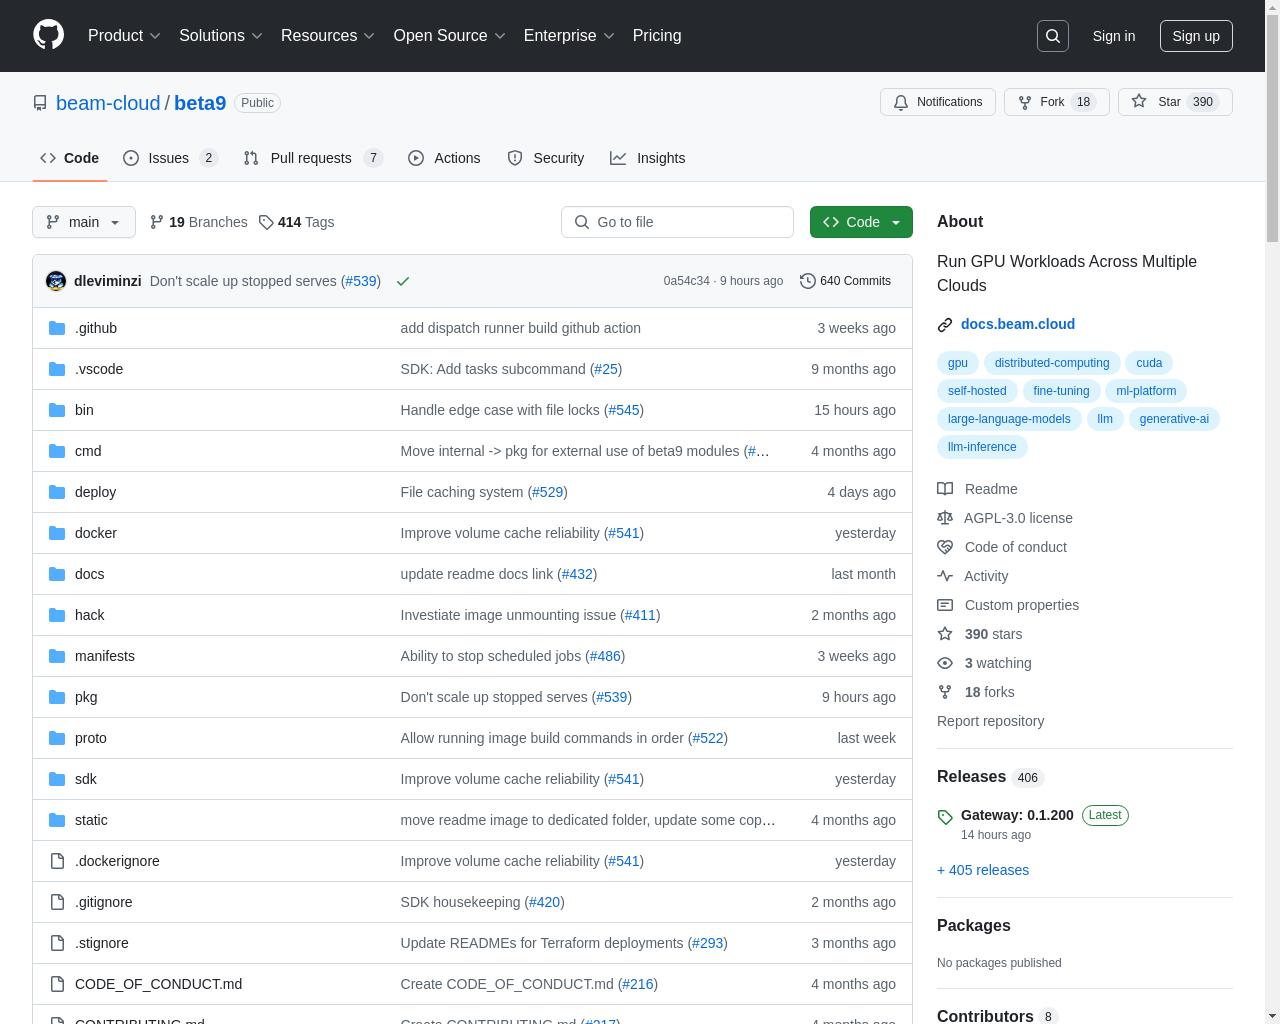This screenshot has width=1280, height=1024.
Task: Expand the Enterprise menu
Action: point(569,36)
